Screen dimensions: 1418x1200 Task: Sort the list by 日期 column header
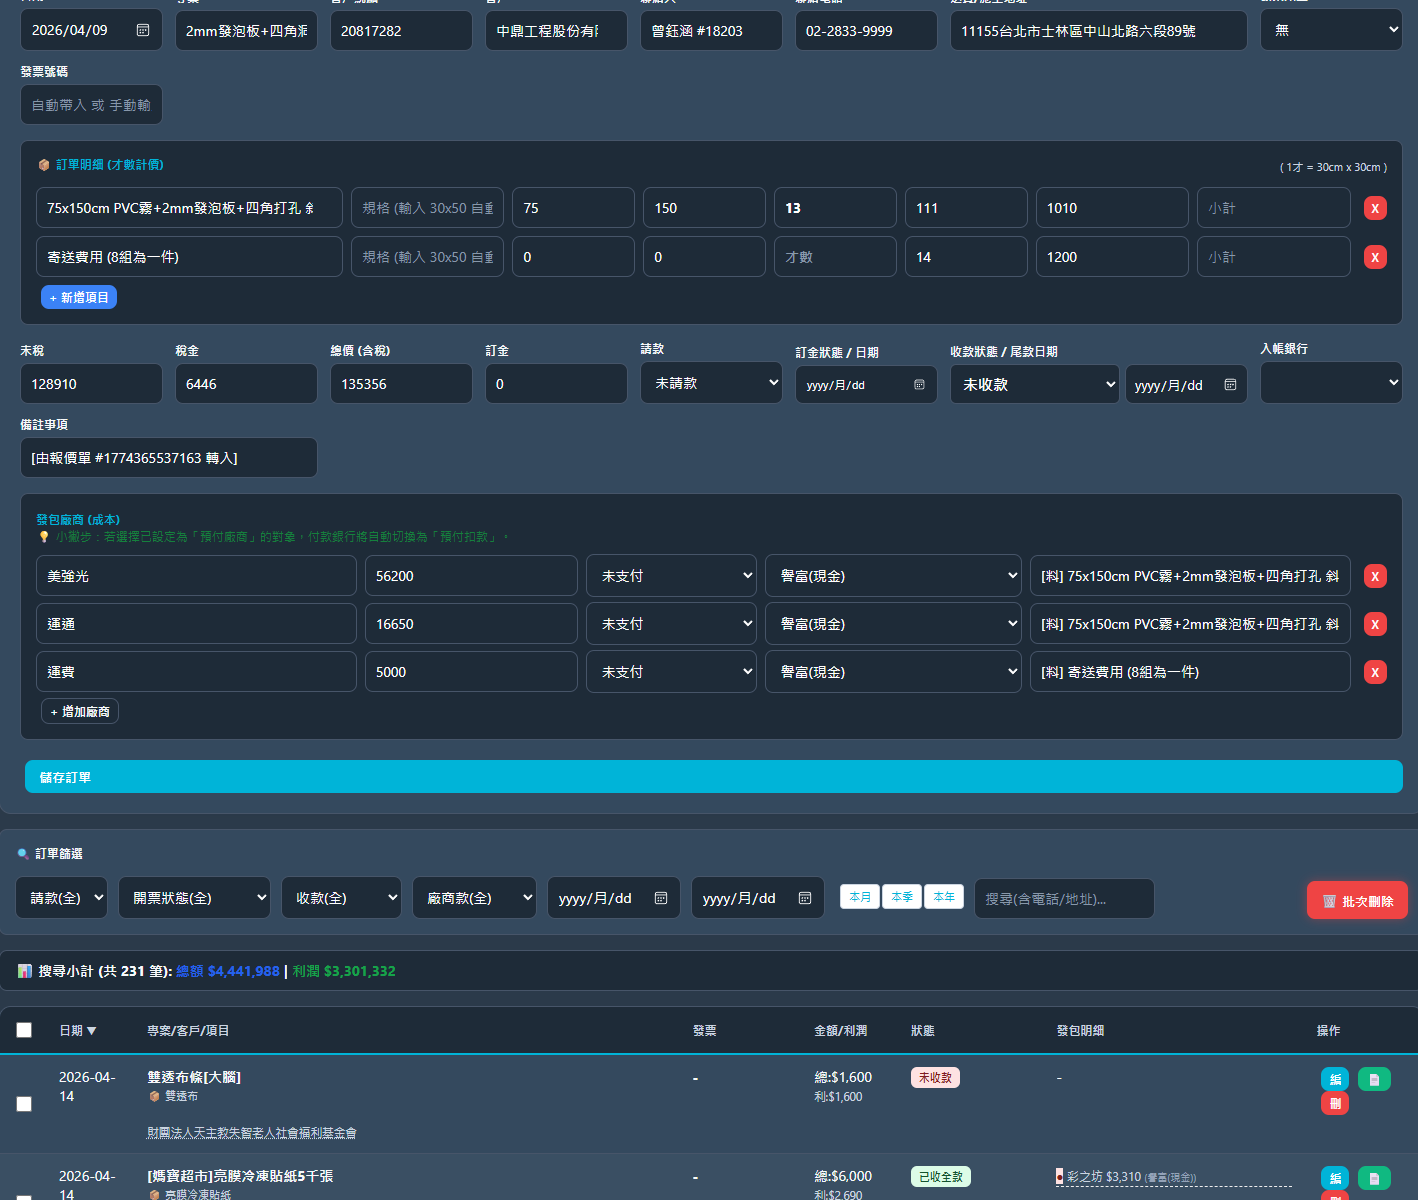(77, 1030)
